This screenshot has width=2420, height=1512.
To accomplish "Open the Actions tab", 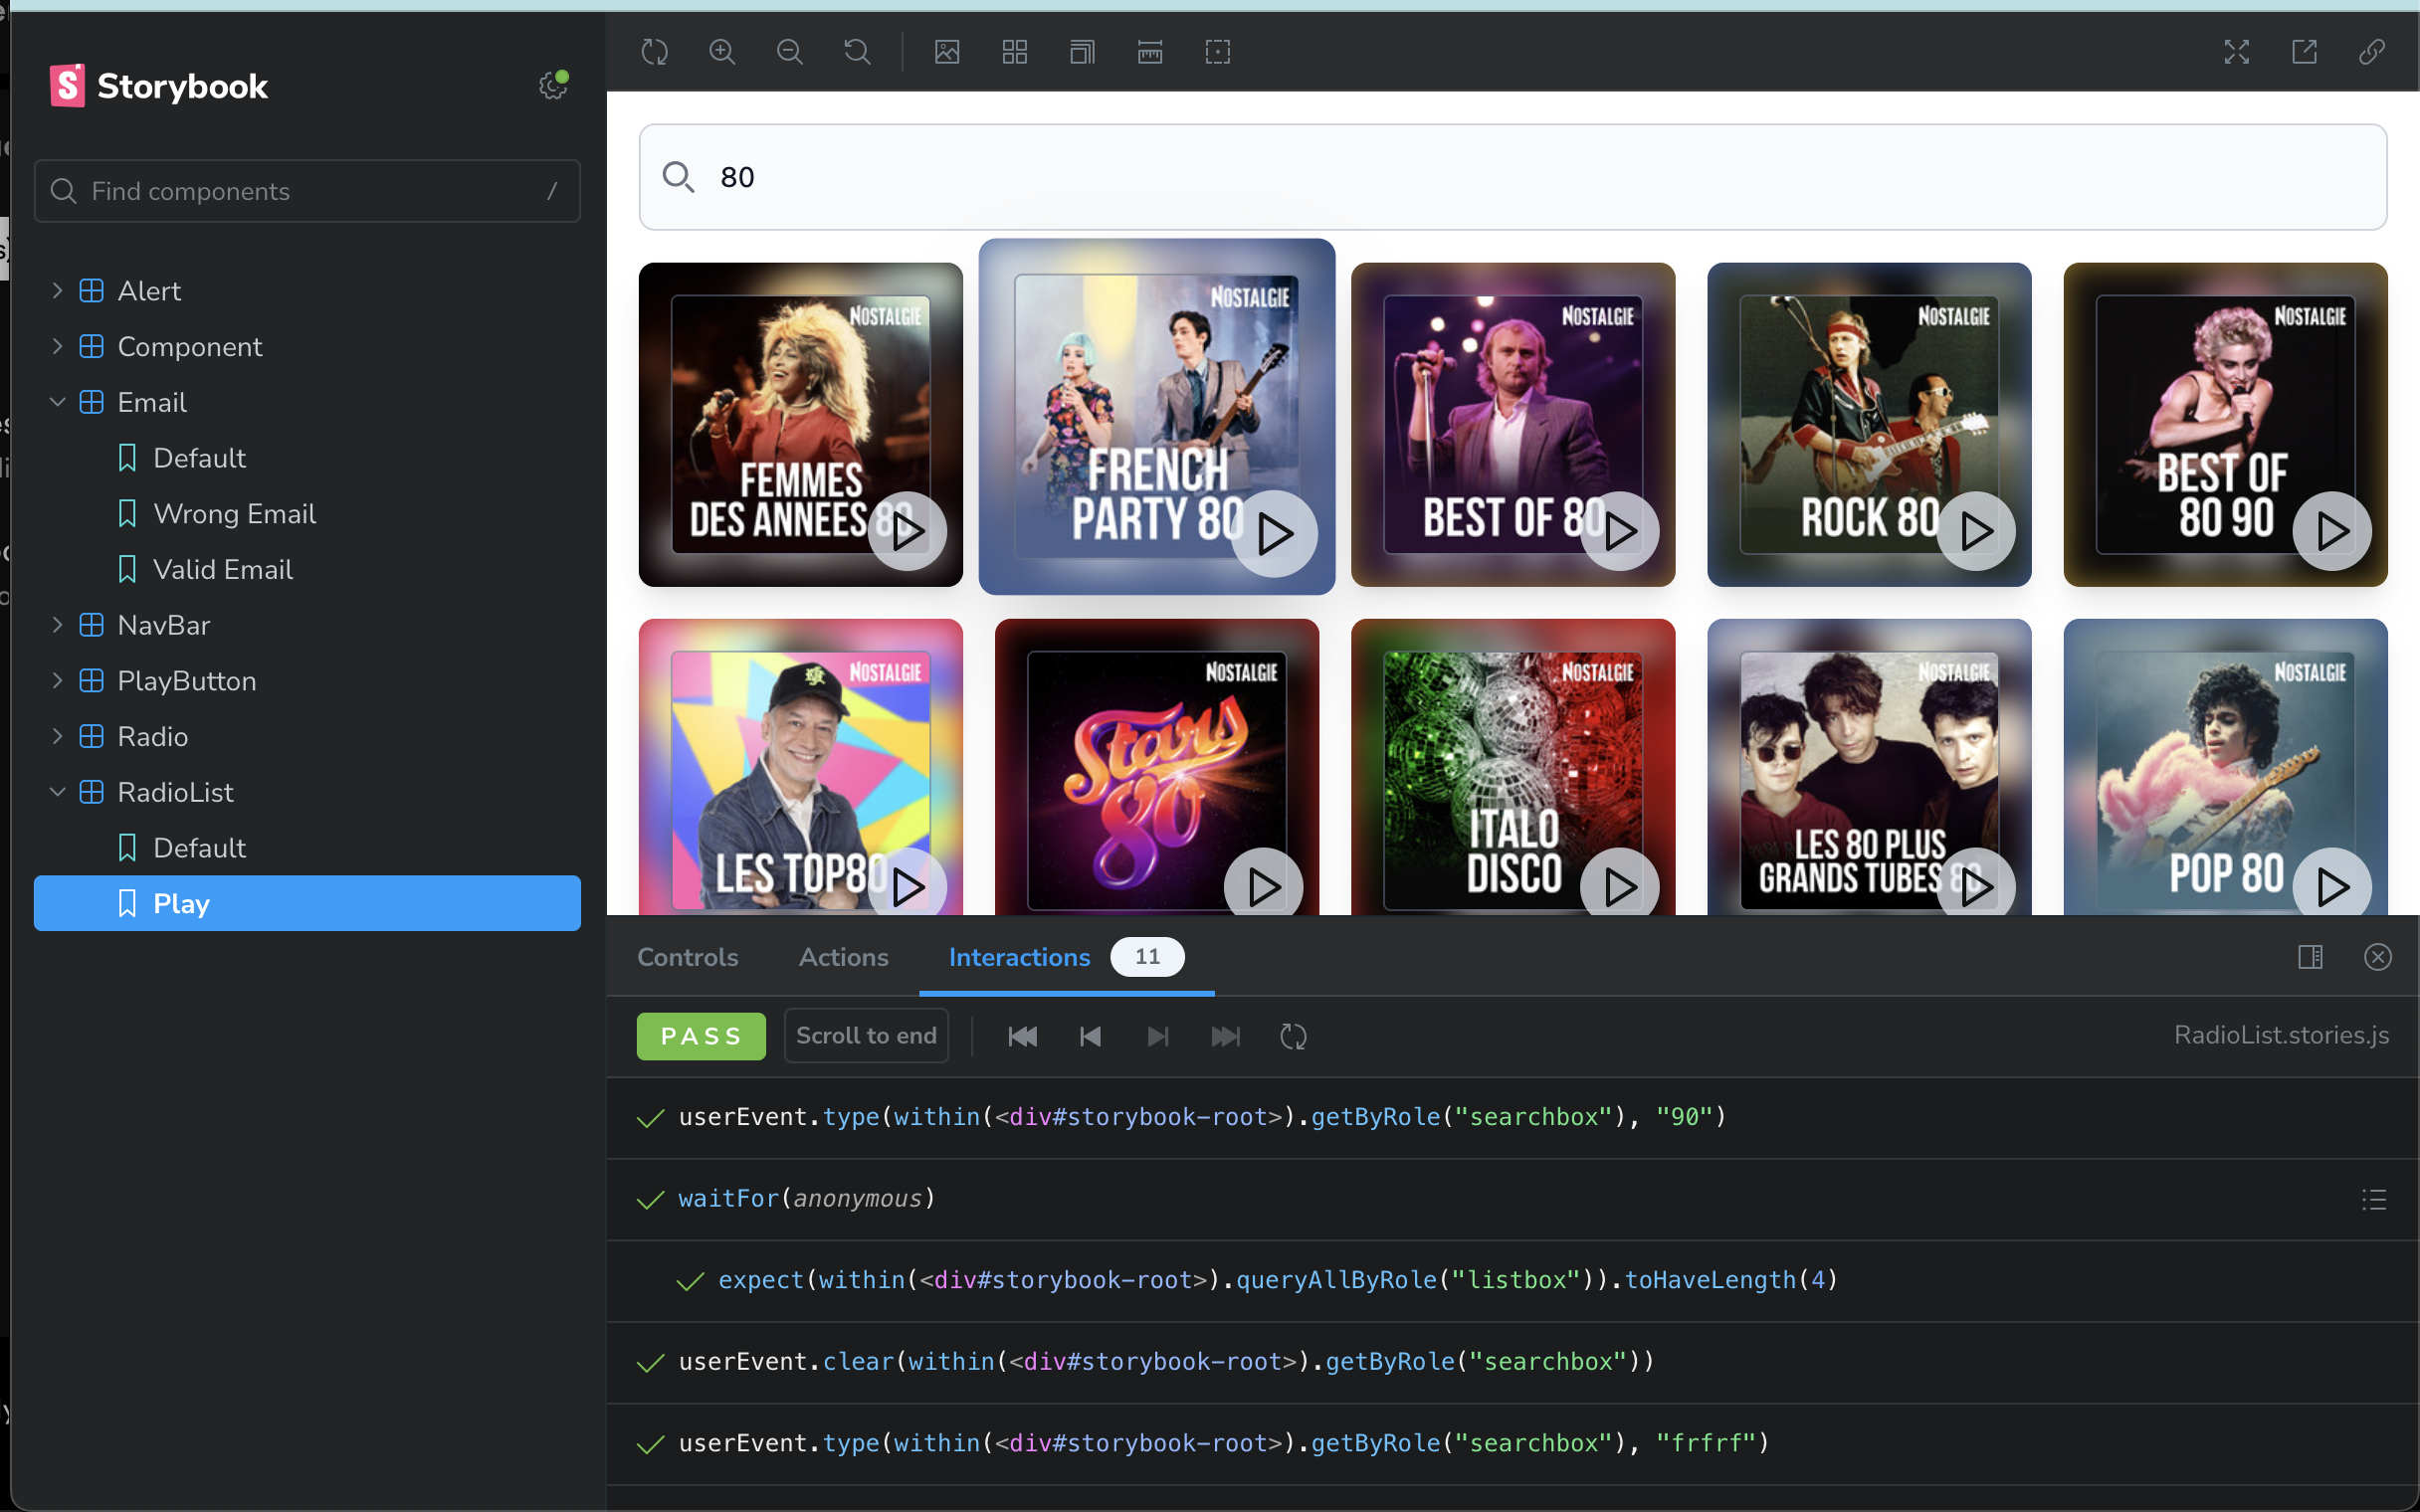I will click(843, 957).
